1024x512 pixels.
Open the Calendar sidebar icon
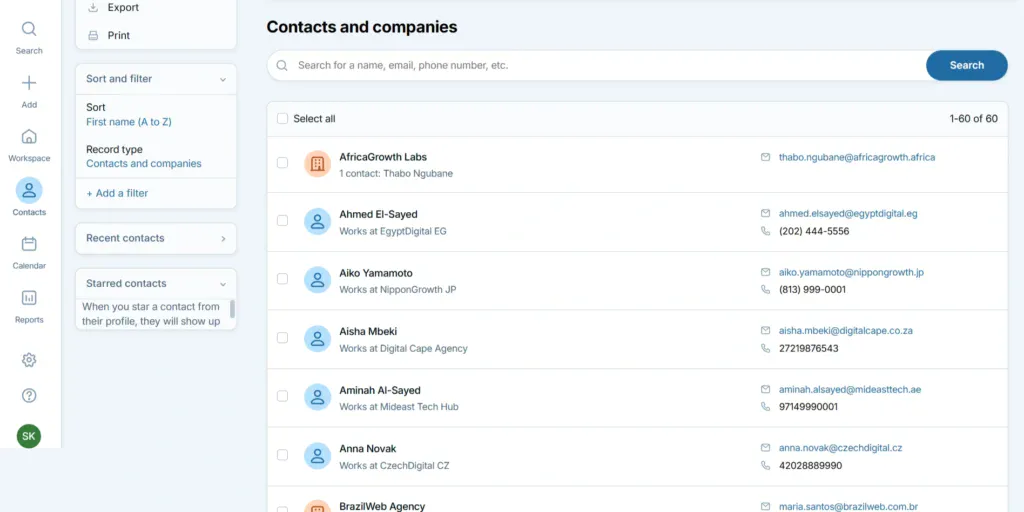click(29, 244)
